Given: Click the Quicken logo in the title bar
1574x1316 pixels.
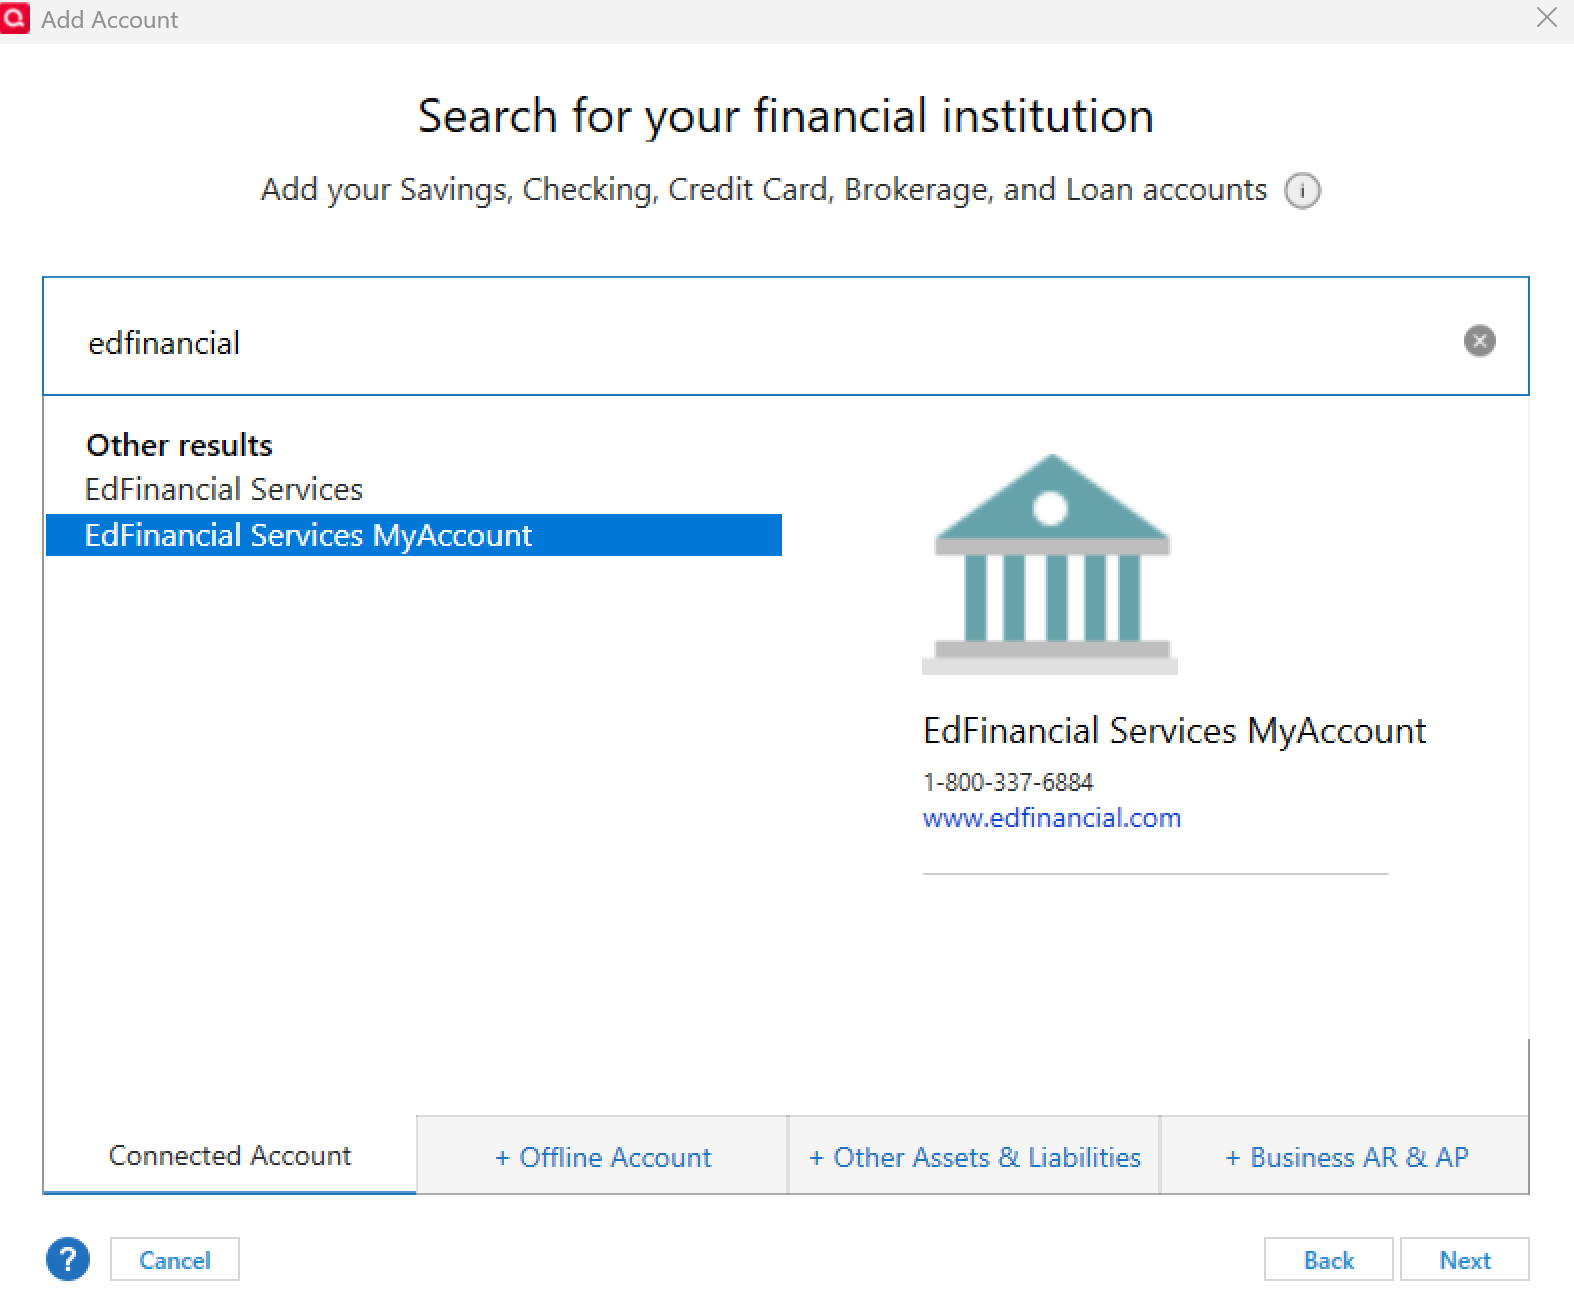Looking at the screenshot, I should click(15, 18).
